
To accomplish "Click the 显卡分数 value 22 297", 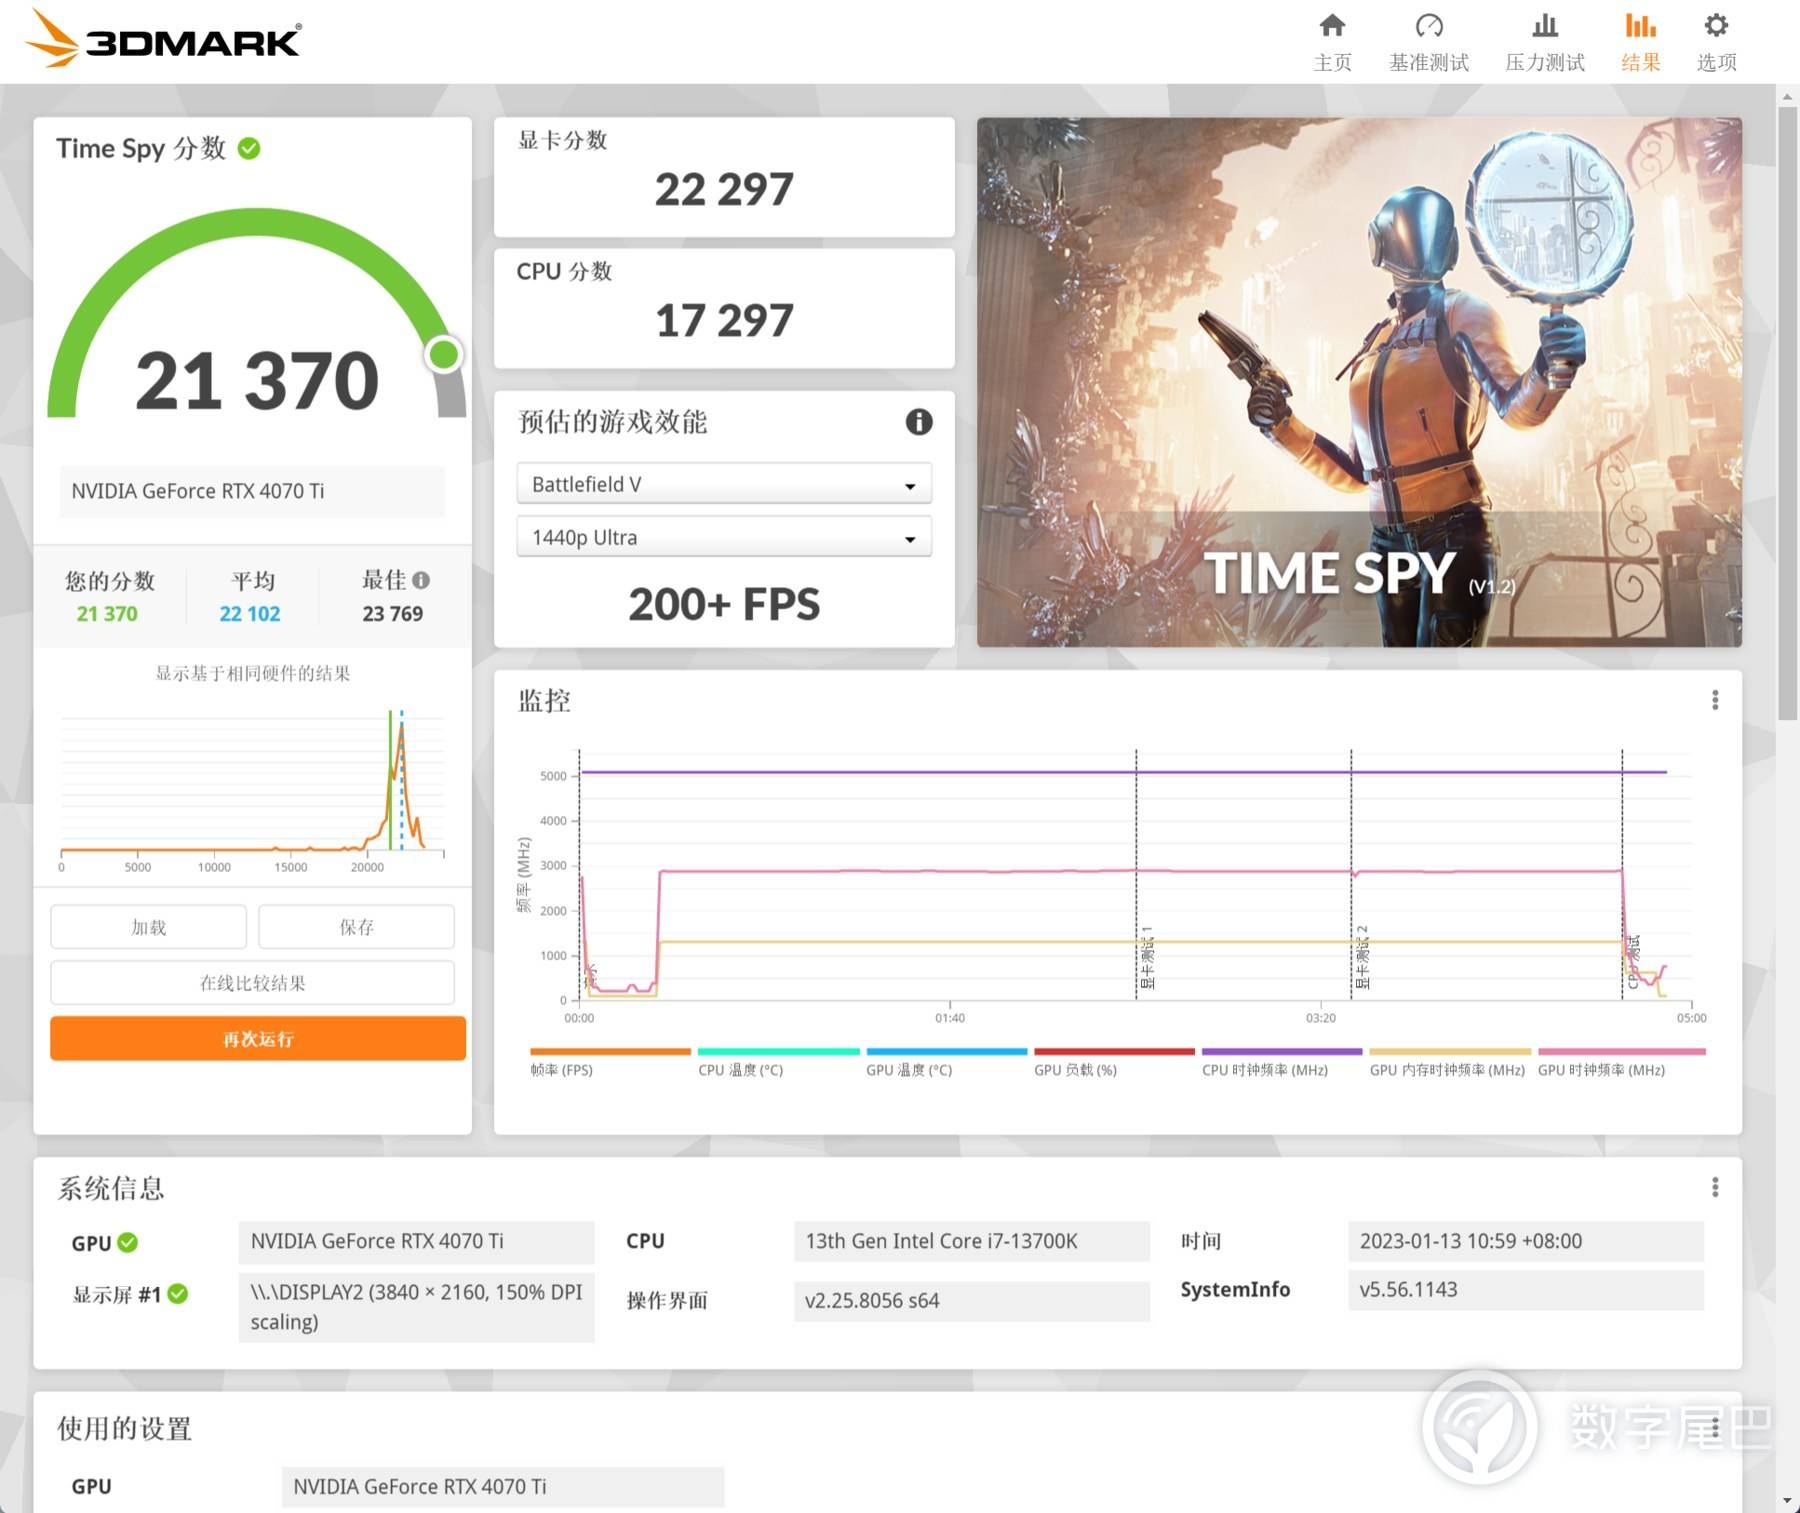I will tap(724, 190).
